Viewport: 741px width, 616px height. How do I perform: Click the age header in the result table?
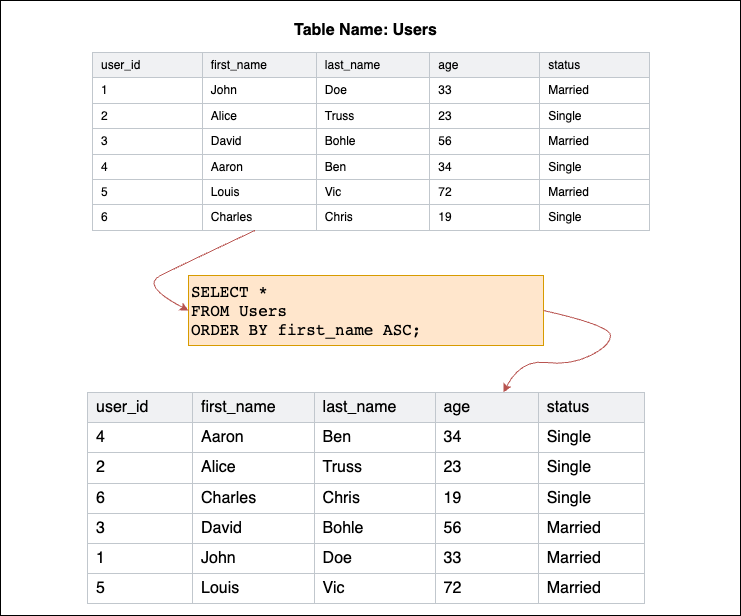pos(456,407)
